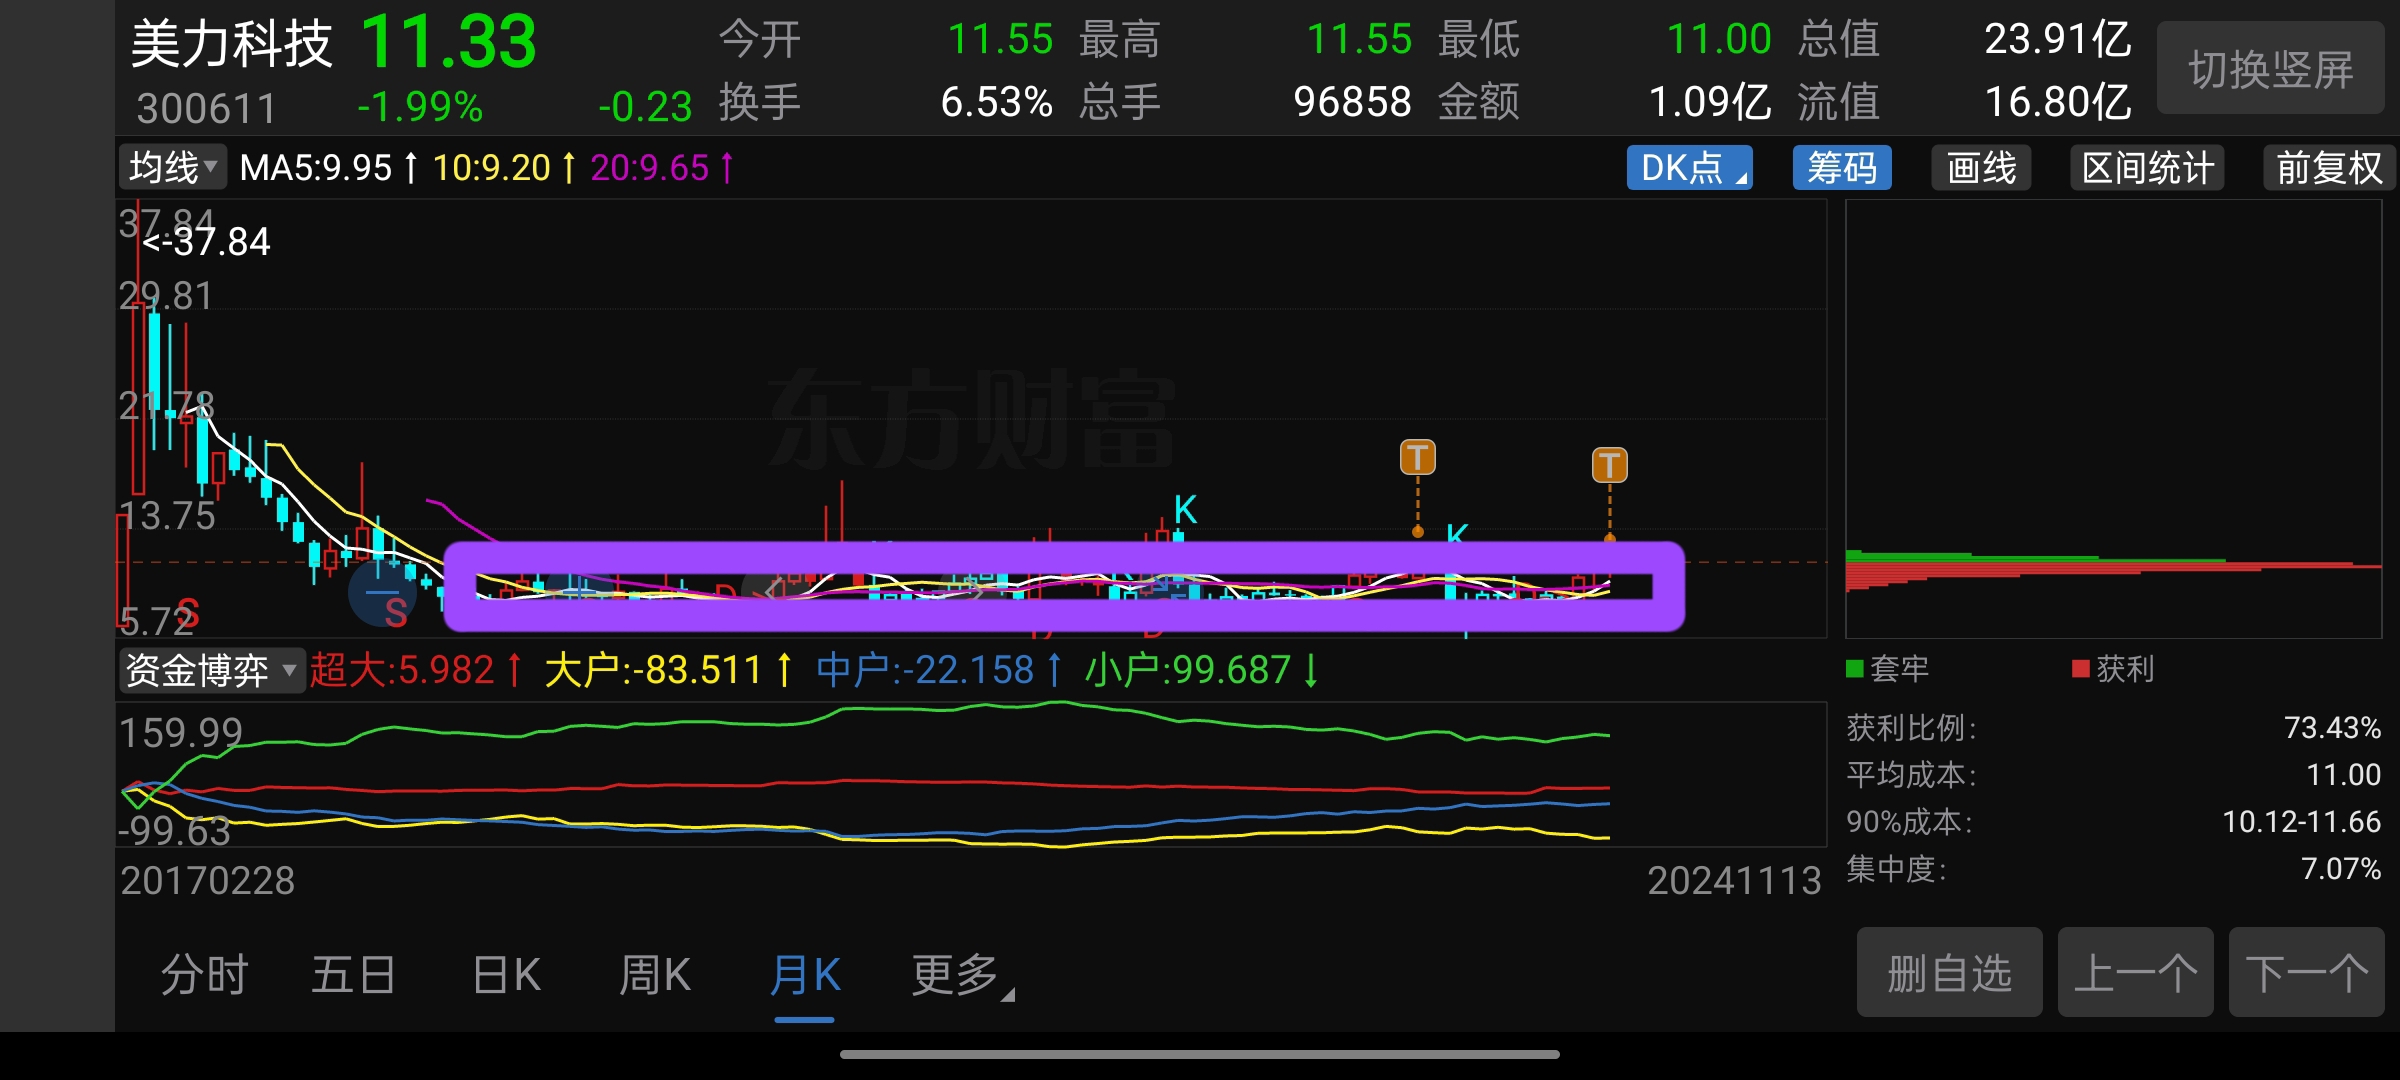
Task: Go to next stock with 下一个
Action: coord(2306,973)
